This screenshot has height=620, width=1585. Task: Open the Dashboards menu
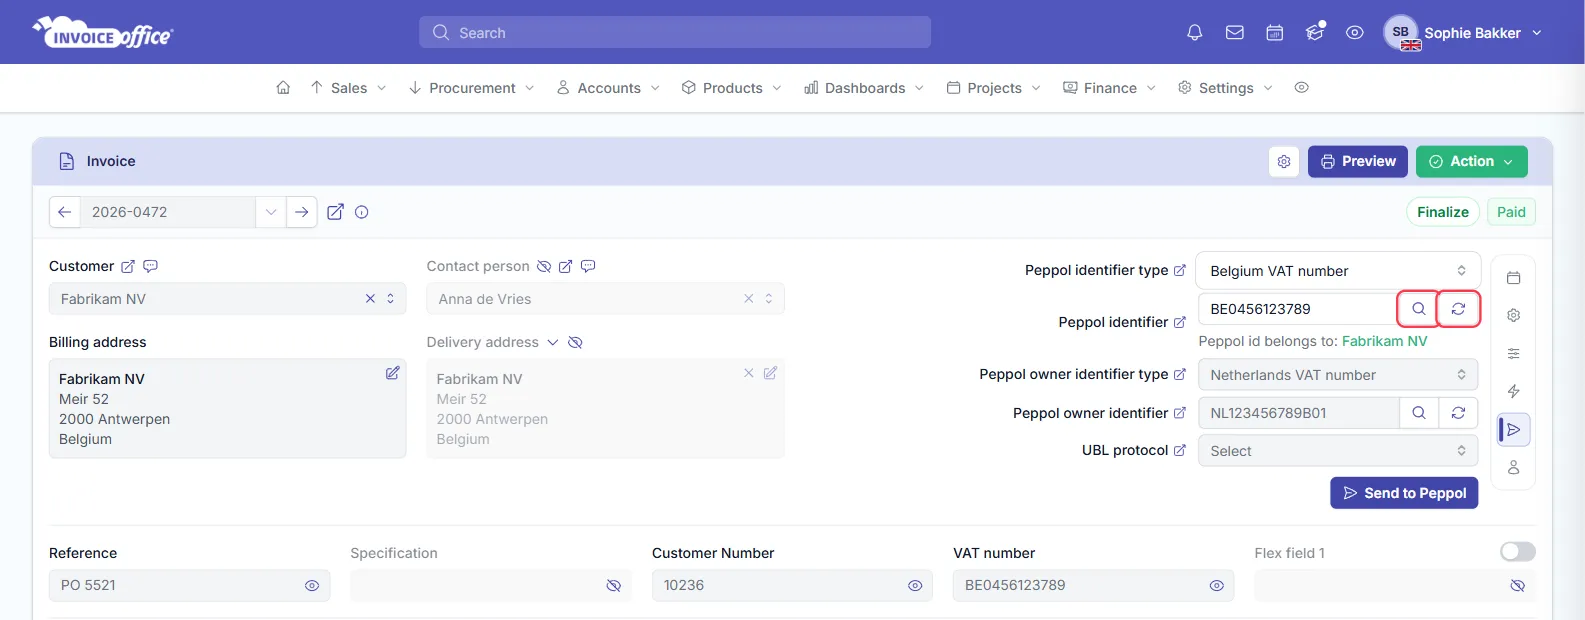pyautogui.click(x=865, y=88)
